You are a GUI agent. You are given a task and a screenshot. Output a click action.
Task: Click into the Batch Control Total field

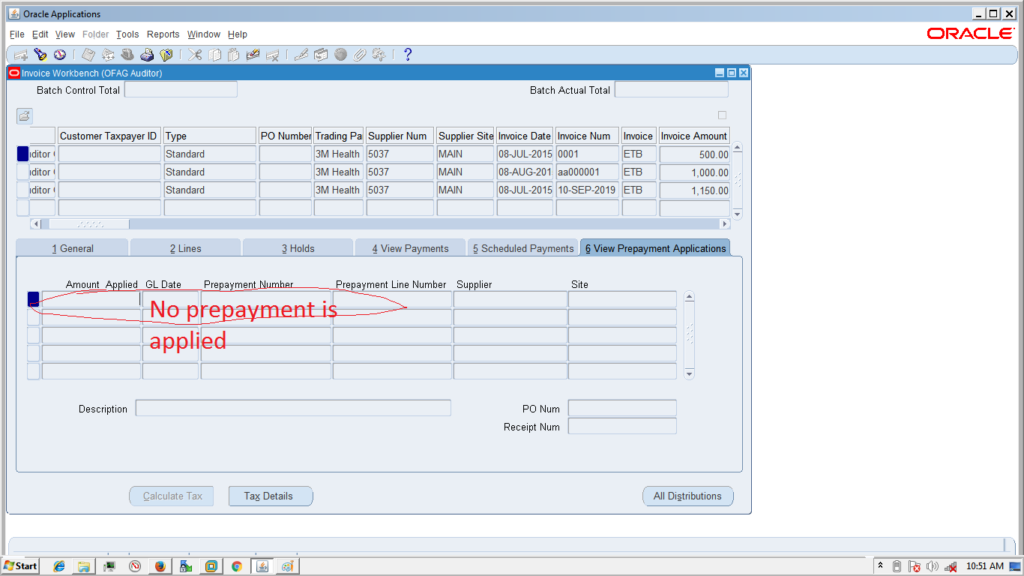point(181,90)
